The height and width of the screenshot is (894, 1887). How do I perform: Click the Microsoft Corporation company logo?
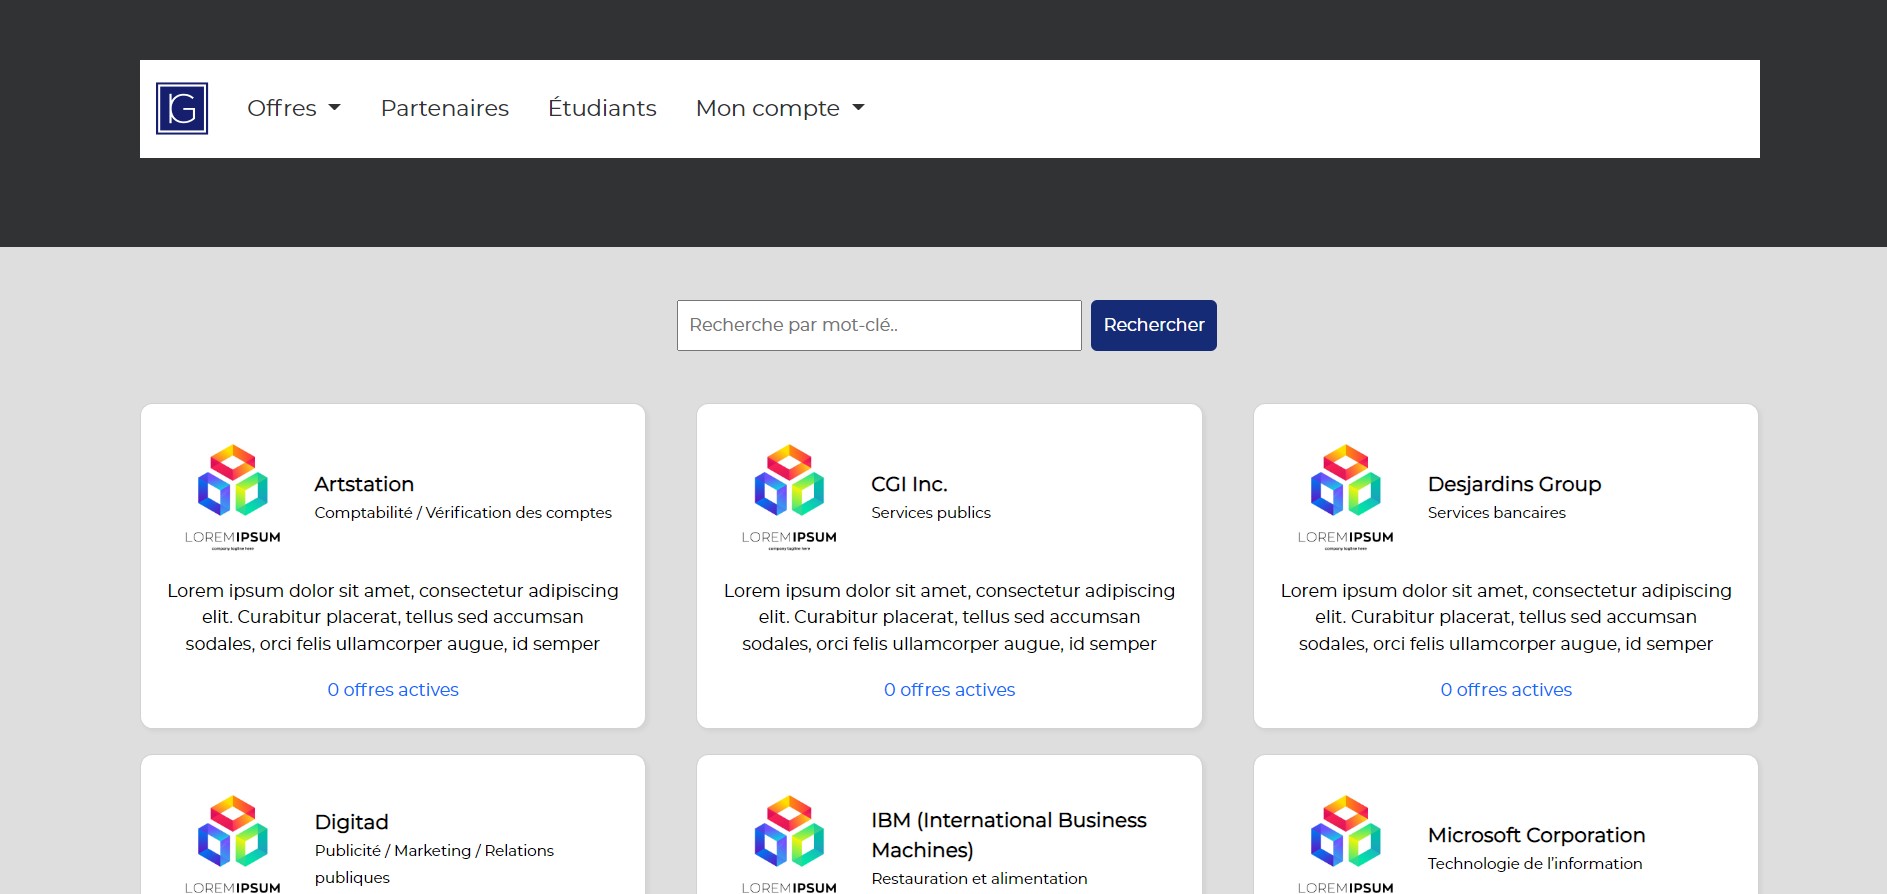coord(1345,842)
